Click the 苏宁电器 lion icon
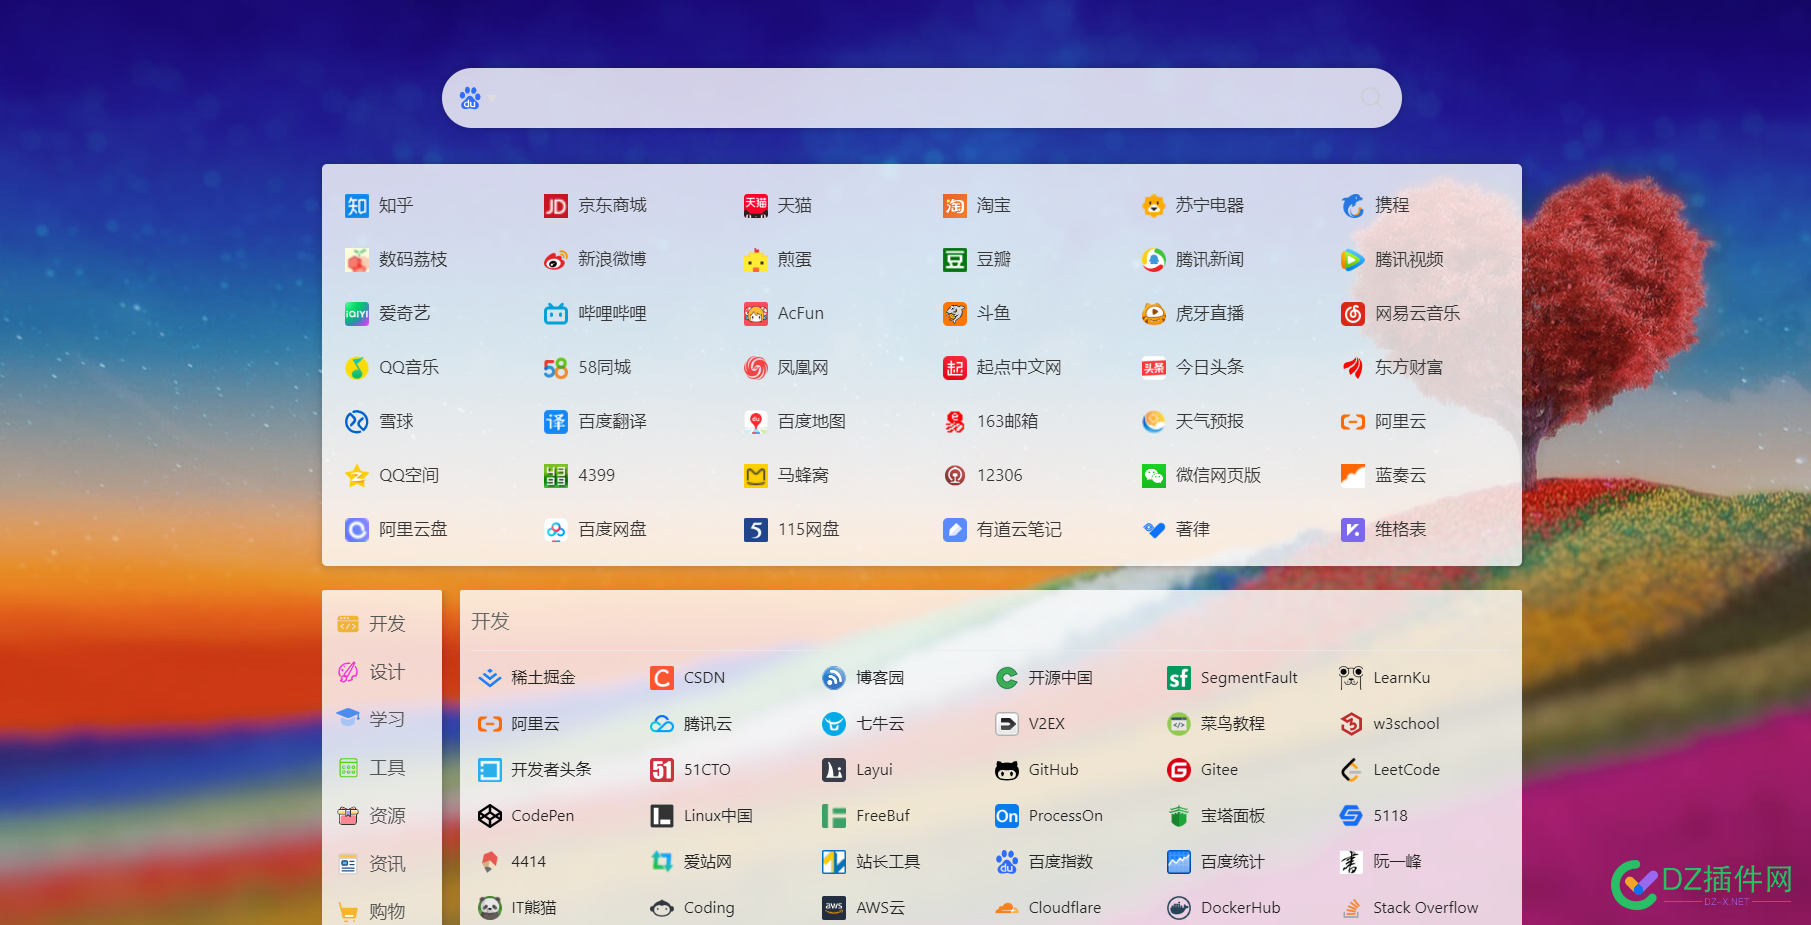This screenshot has height=925, width=1811. tap(1154, 206)
